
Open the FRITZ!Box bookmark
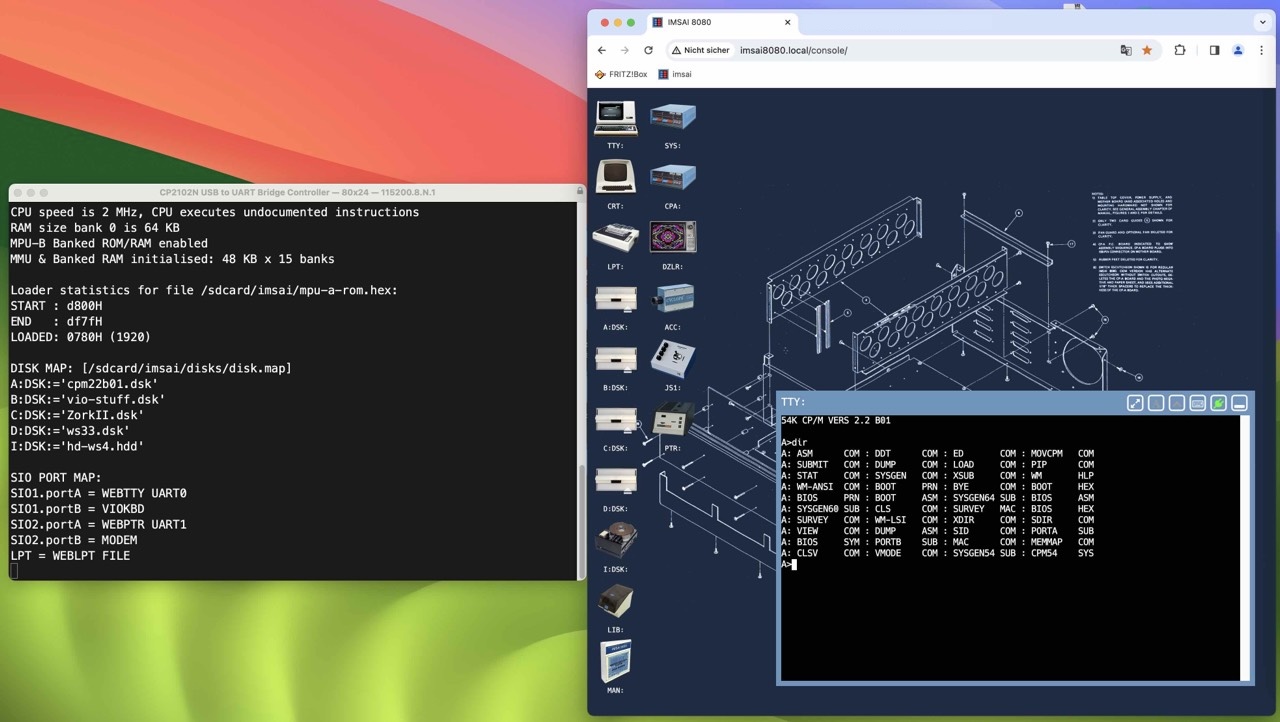(621, 74)
